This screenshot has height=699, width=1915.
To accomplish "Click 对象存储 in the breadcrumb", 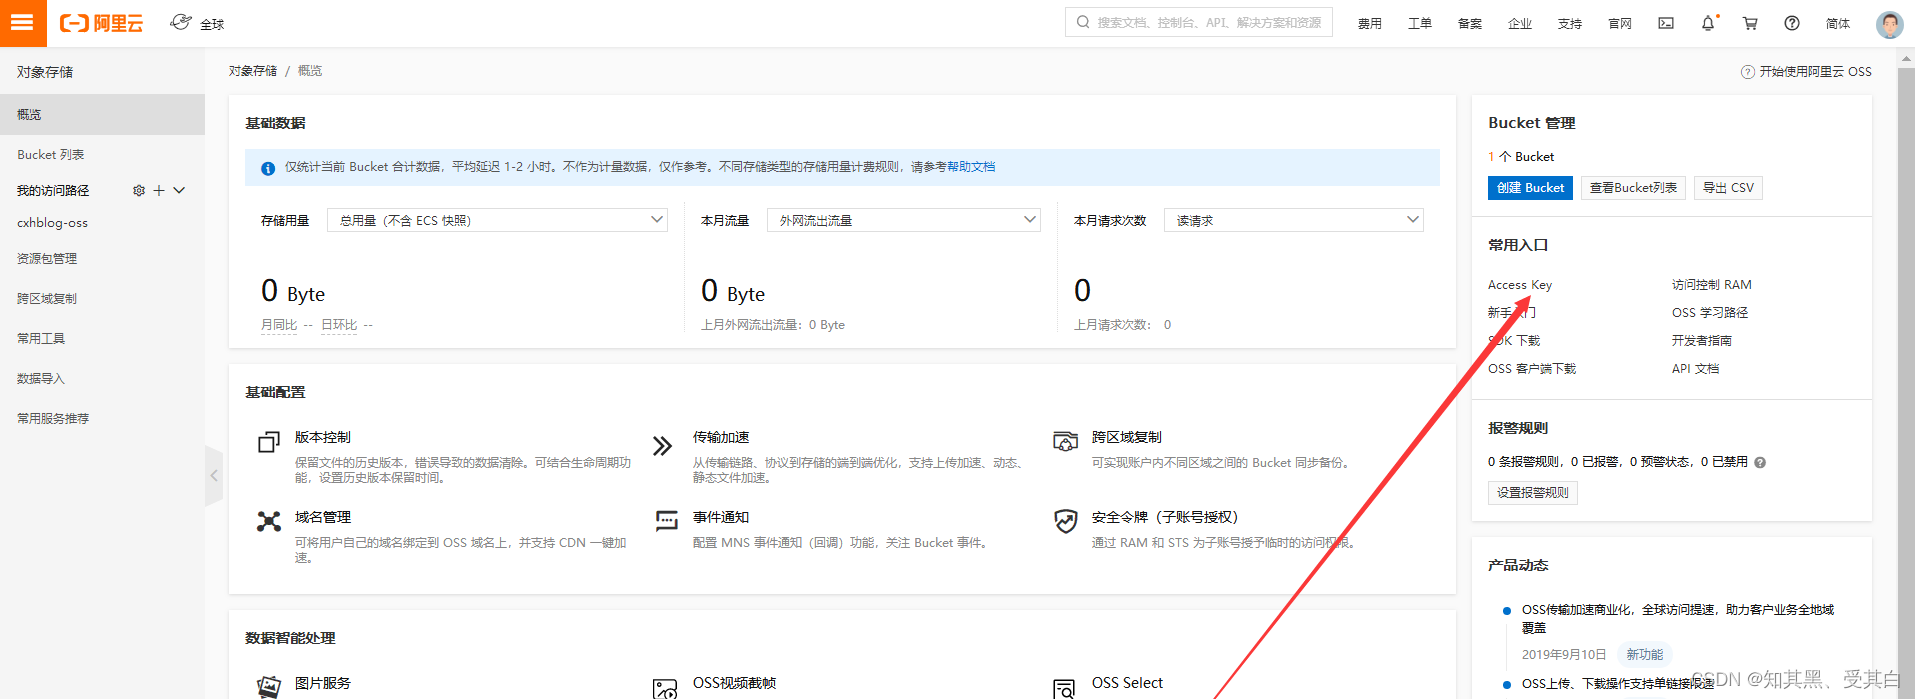I will 253,71.
